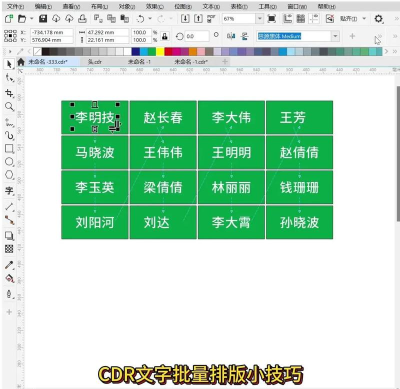Select the Freehand tool
400x389 pixels.
[9, 122]
